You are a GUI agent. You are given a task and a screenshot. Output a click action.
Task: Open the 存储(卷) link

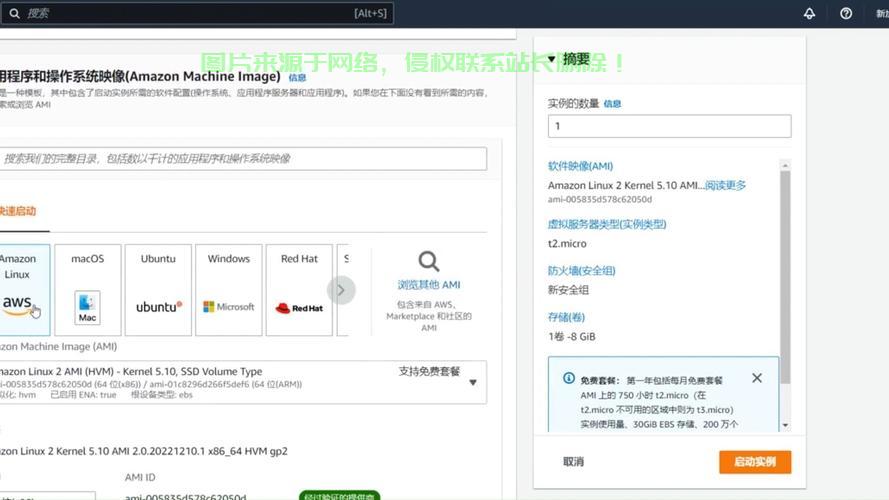coord(566,317)
